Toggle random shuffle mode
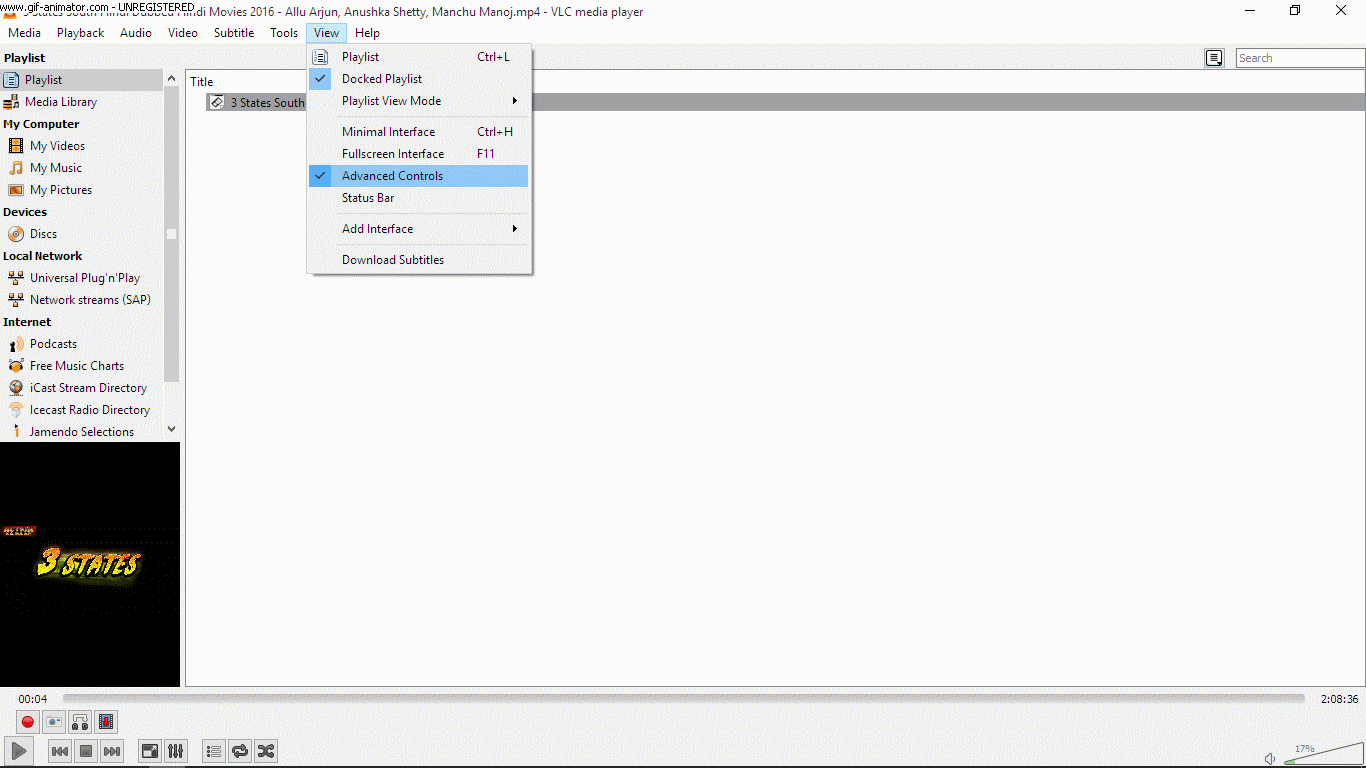1366x768 pixels. point(266,751)
